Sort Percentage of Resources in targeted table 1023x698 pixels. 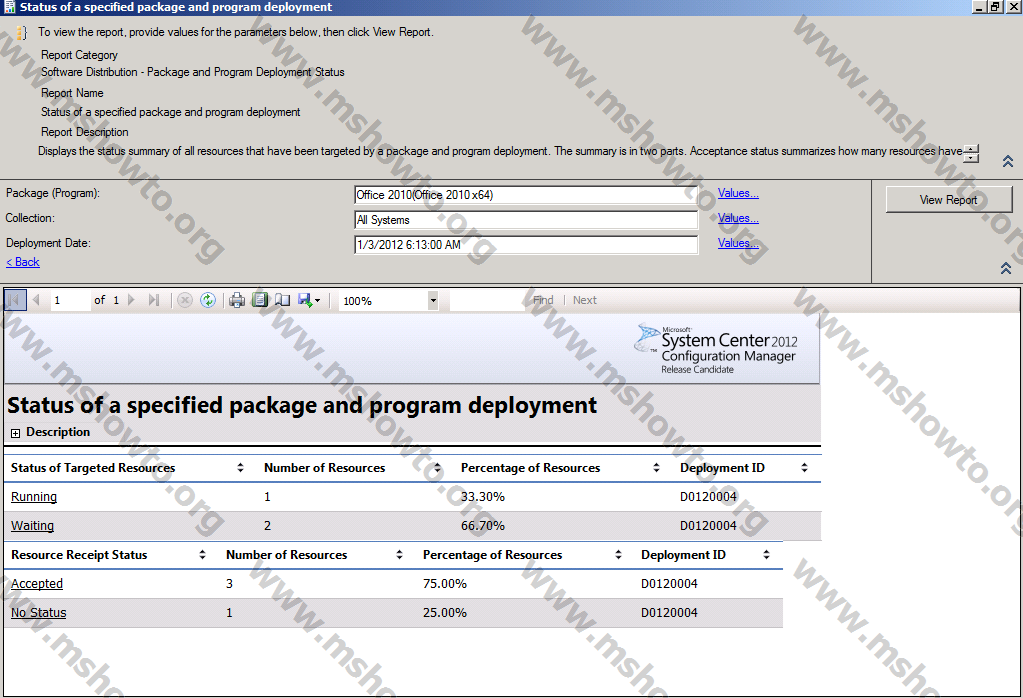656,468
